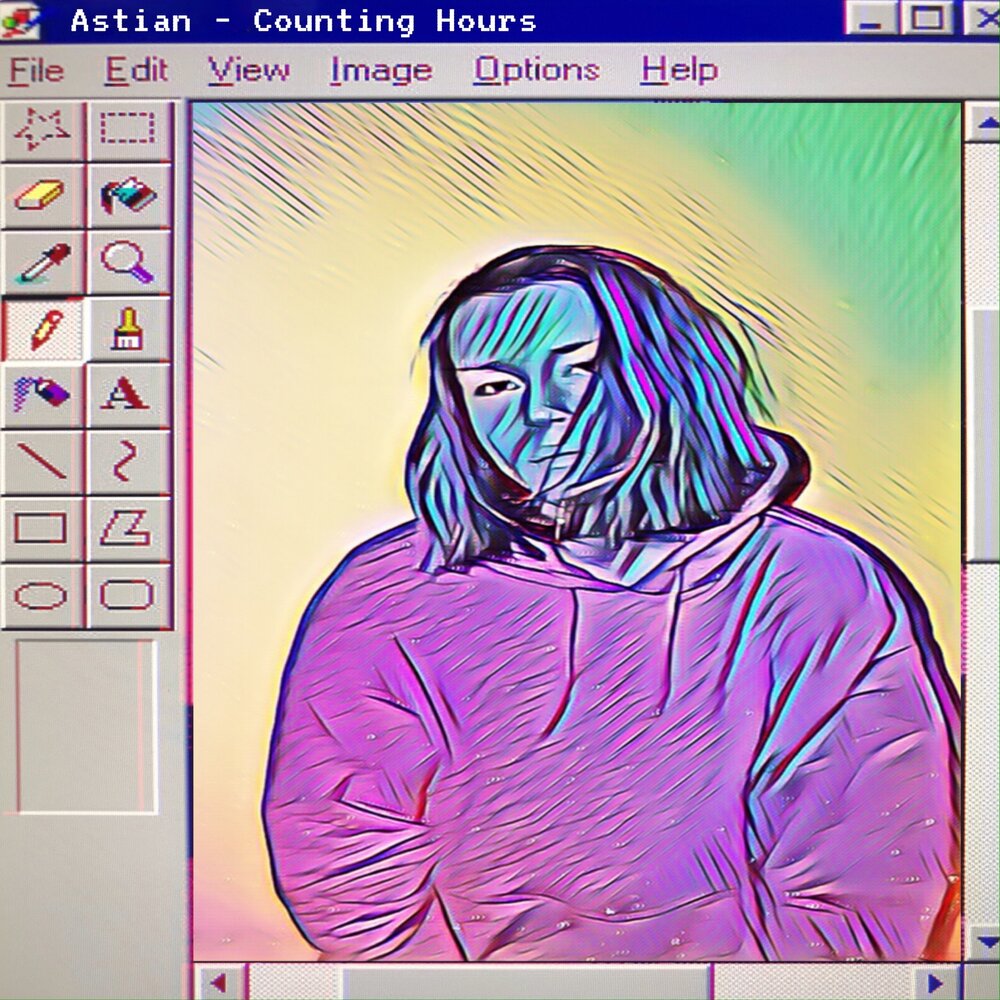
Task: Select the Curve tool
Action: 128,460
